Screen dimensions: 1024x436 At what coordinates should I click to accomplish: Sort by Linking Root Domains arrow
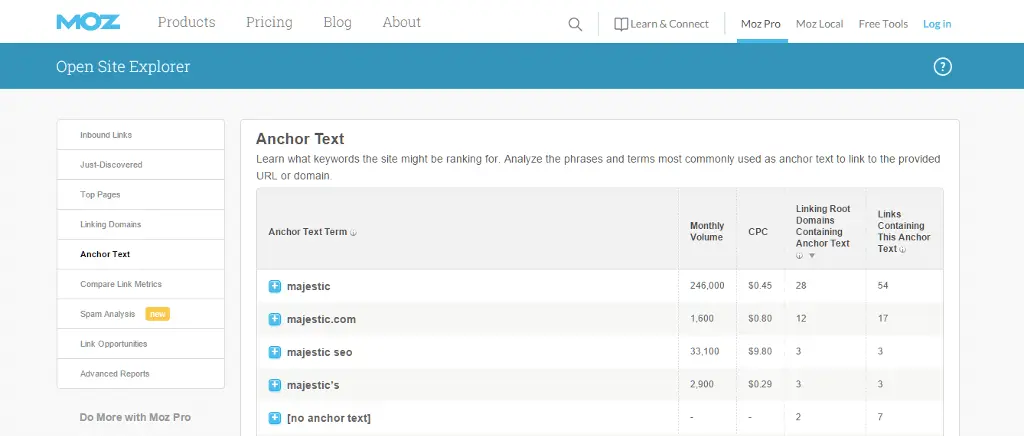(x=812, y=256)
